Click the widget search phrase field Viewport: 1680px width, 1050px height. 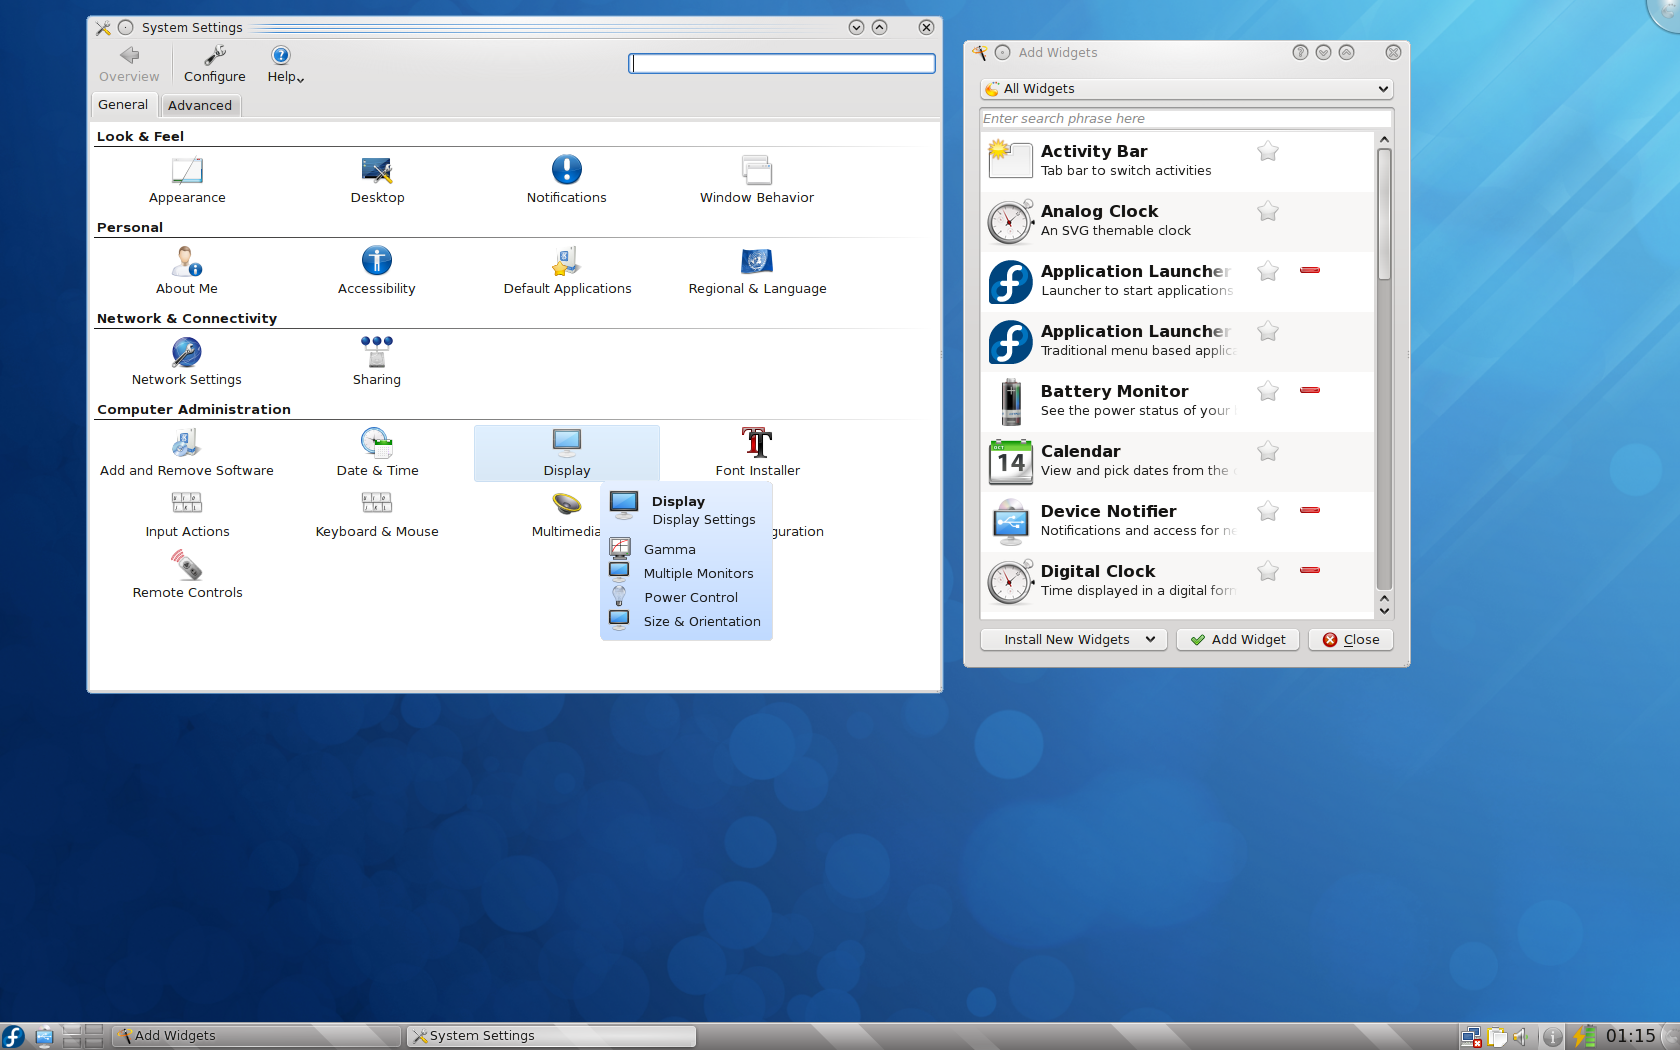coord(1186,118)
